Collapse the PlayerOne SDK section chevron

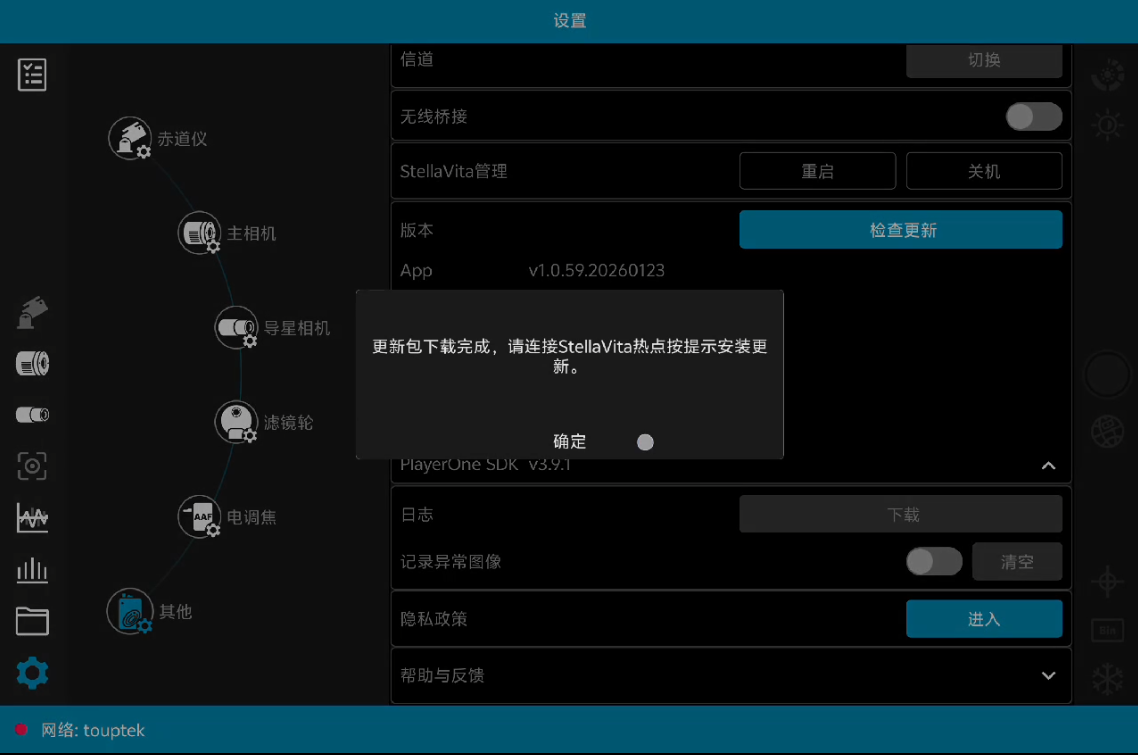tap(1048, 465)
